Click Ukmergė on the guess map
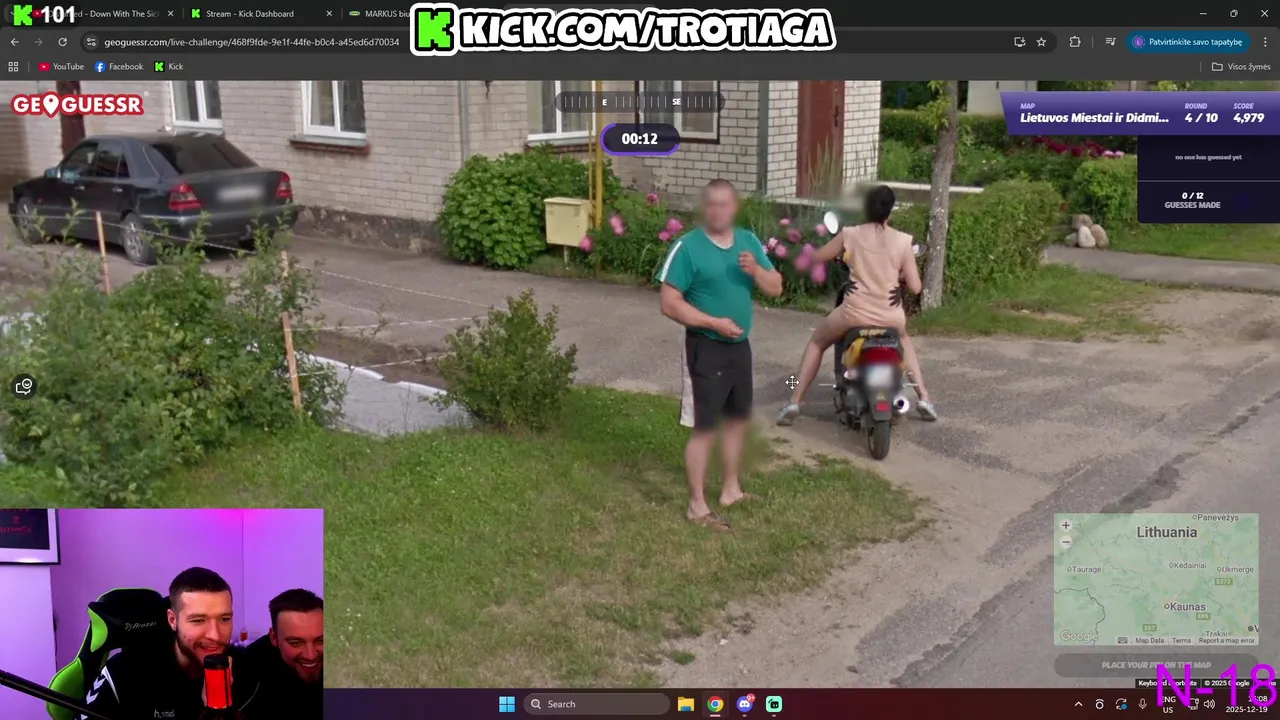Screen dimensions: 1280x720 [x=1236, y=569]
